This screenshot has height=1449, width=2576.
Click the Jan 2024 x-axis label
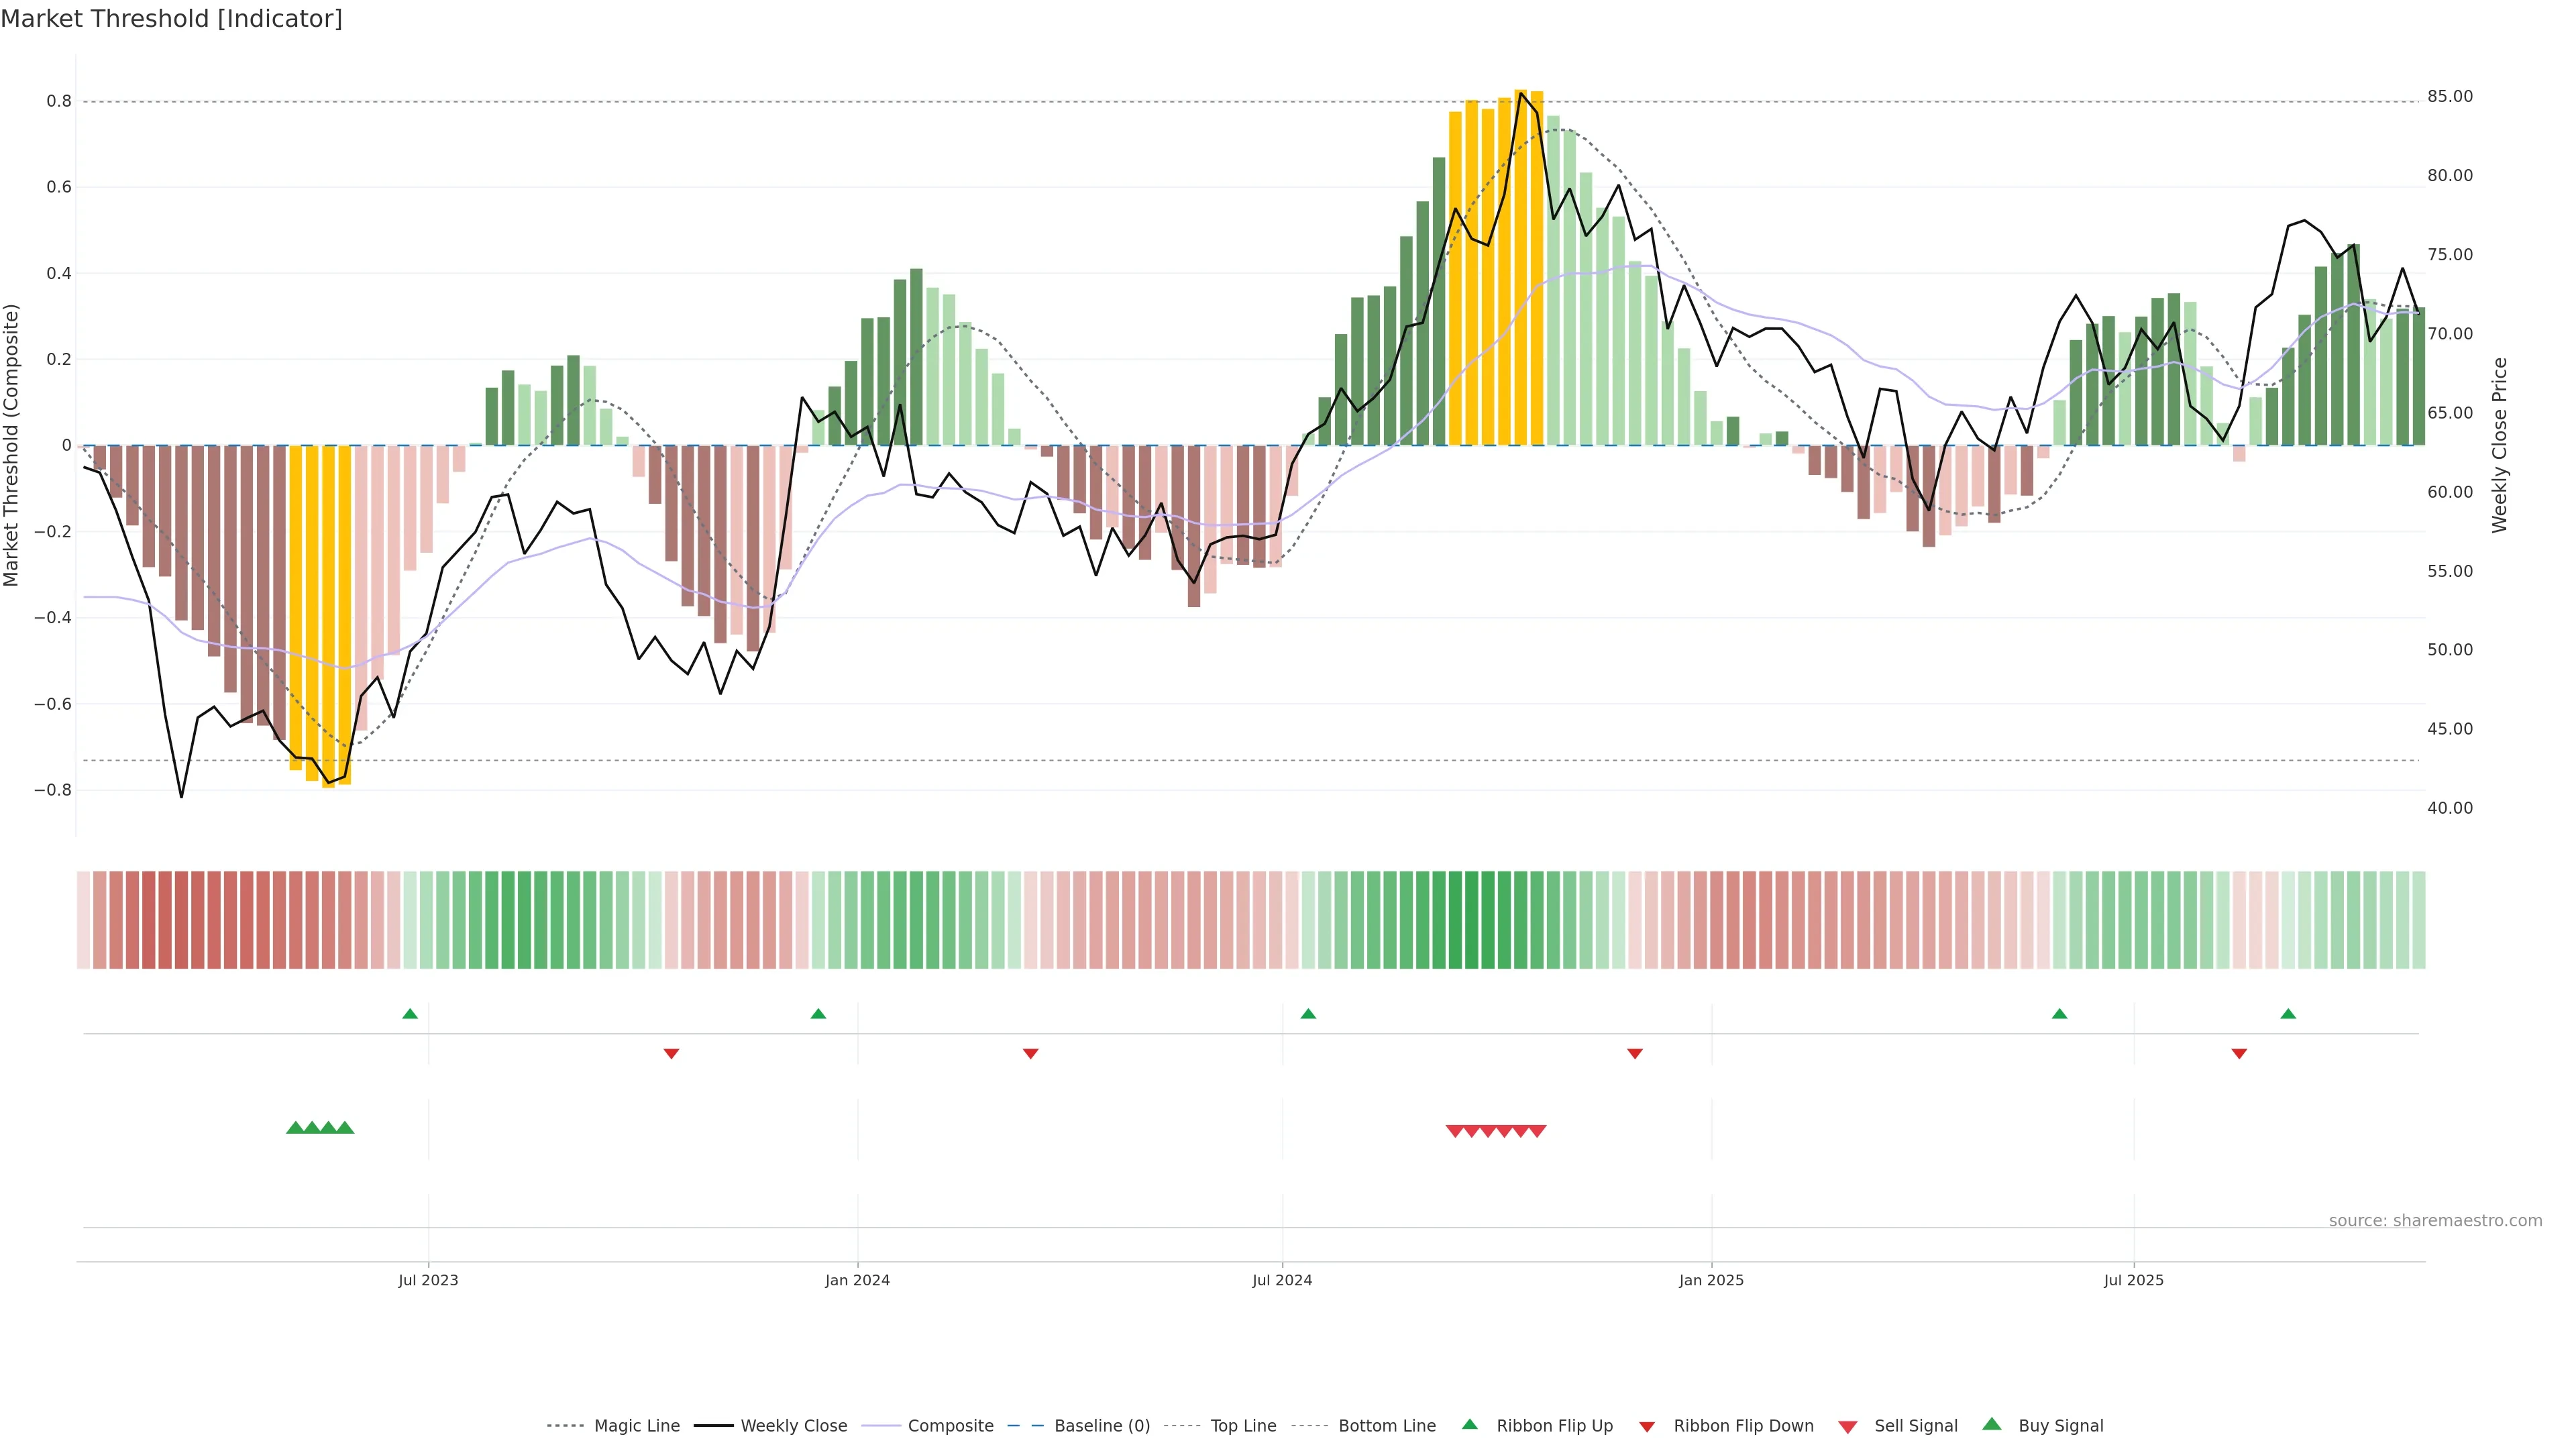coord(857,1280)
